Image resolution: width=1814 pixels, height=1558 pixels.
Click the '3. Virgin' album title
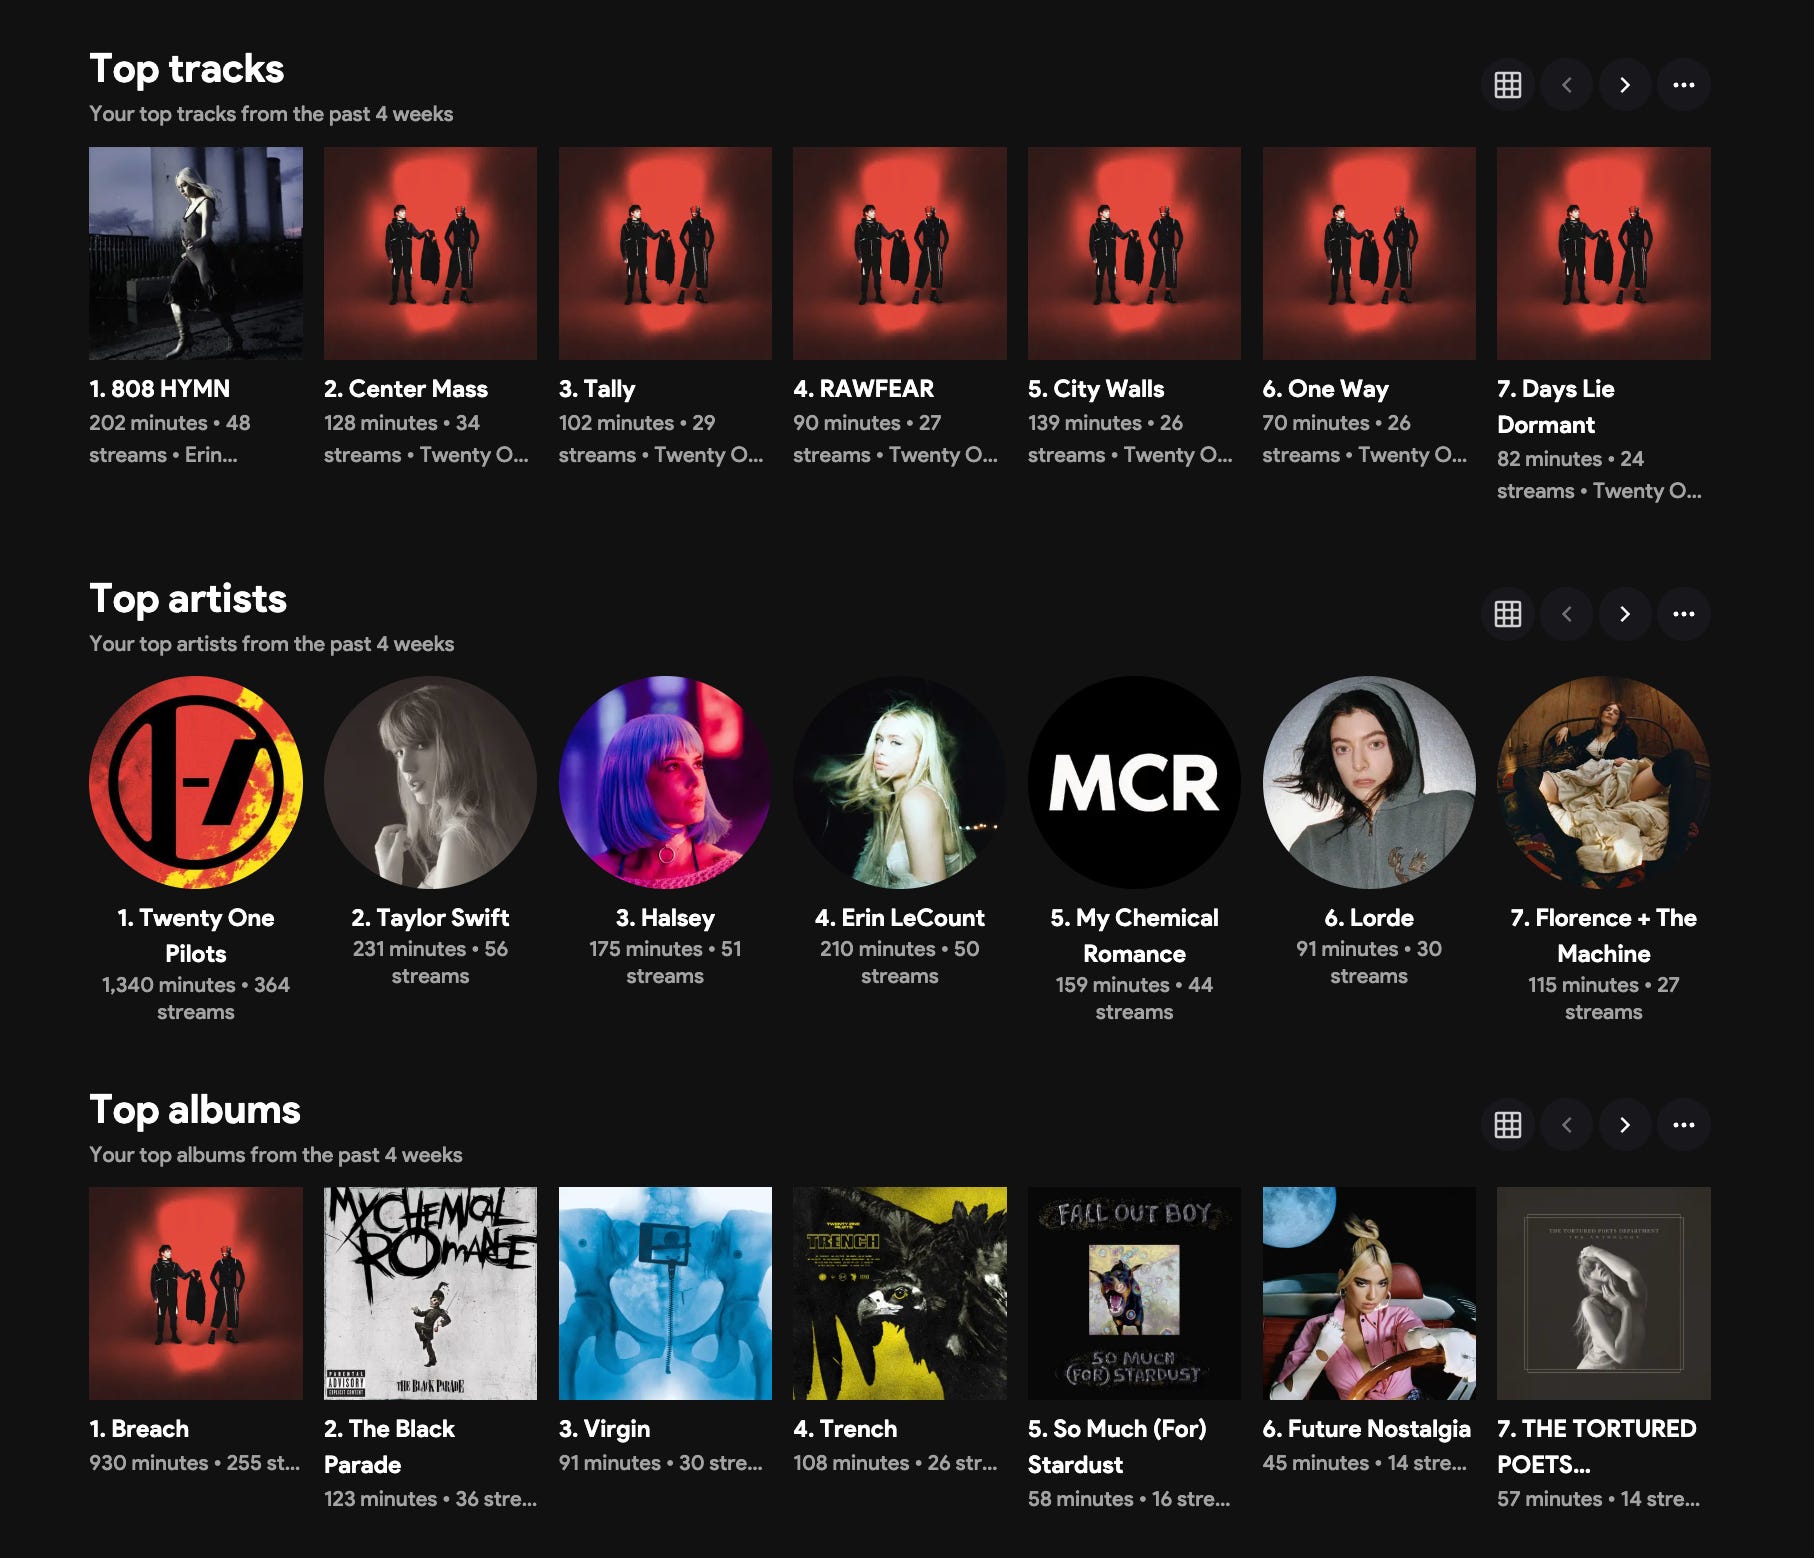tap(604, 1429)
